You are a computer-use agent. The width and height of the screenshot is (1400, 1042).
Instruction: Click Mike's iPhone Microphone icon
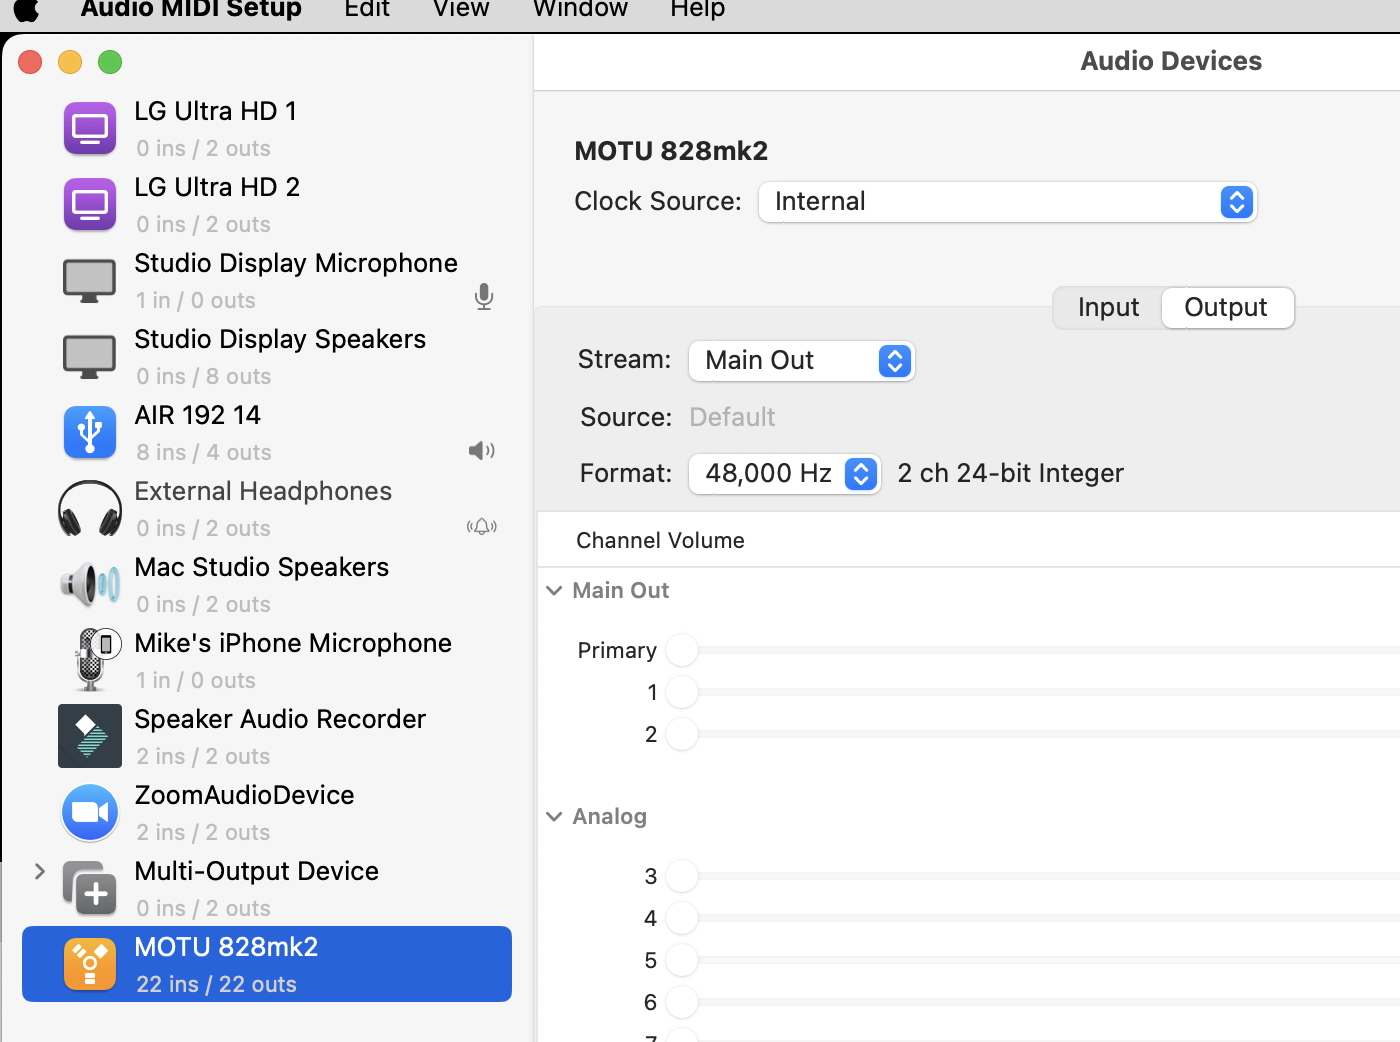pos(97,659)
